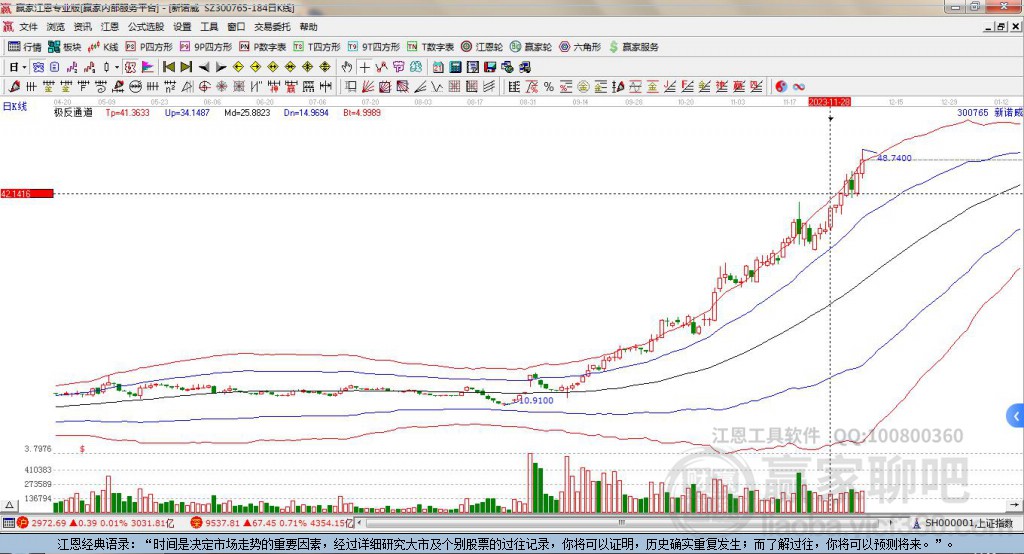Viewport: 1024px width, 554px height.
Task: Open the 9T四方形 tool
Action: pos(374,47)
